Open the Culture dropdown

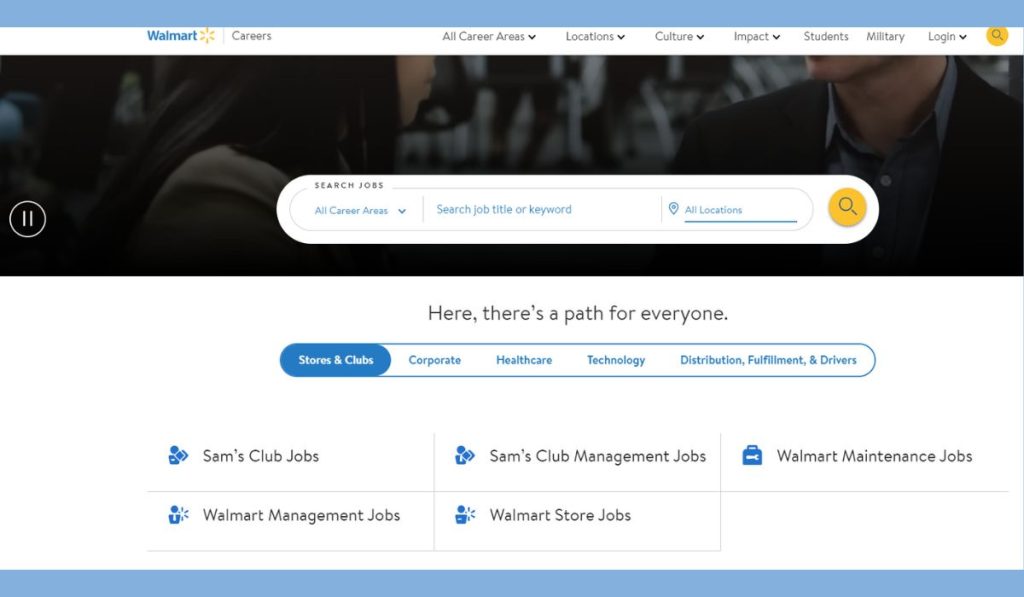click(x=678, y=36)
